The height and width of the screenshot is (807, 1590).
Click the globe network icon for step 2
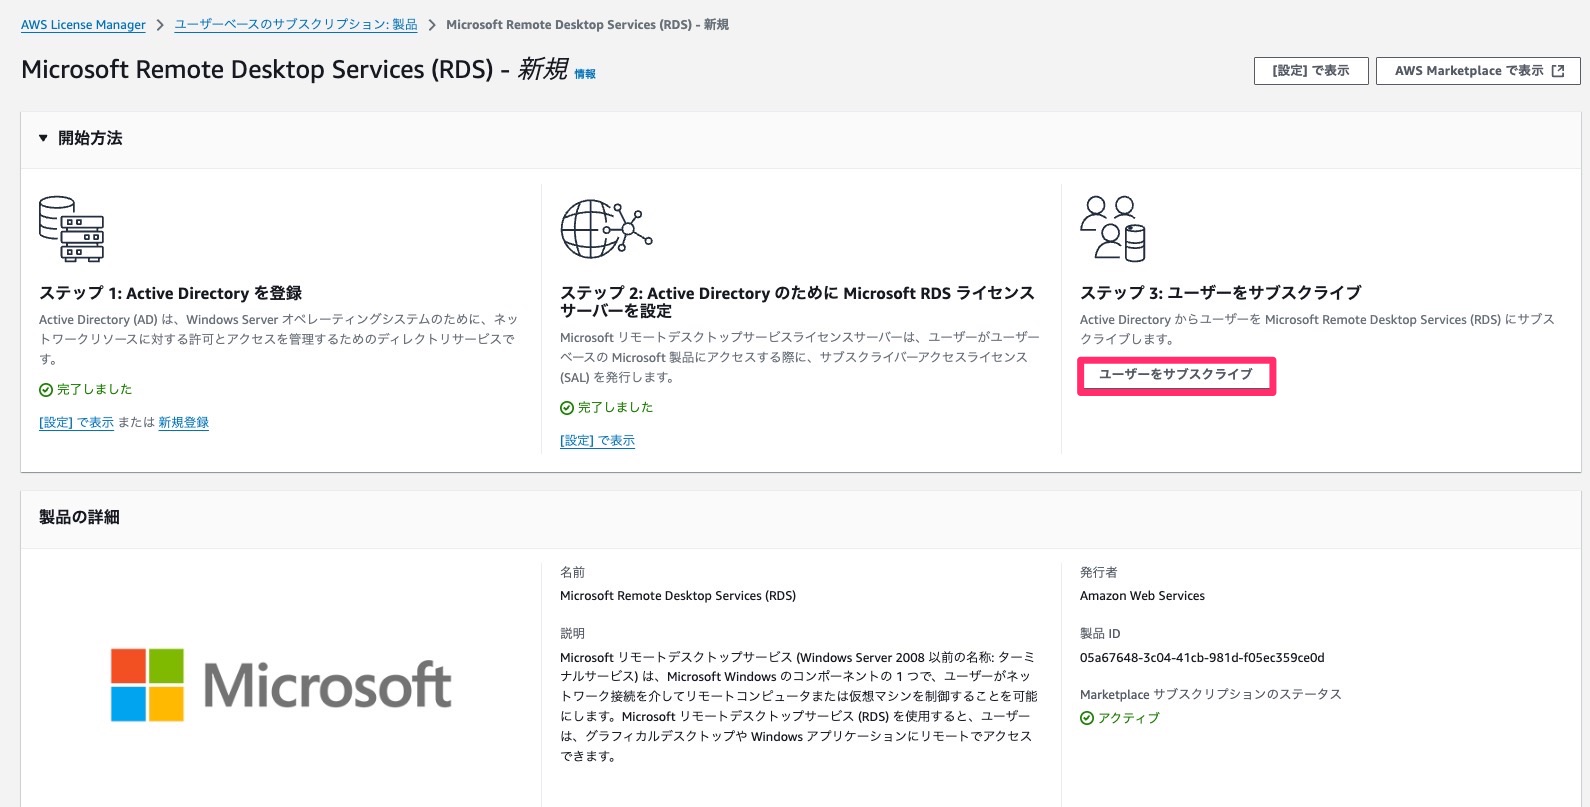(x=606, y=229)
